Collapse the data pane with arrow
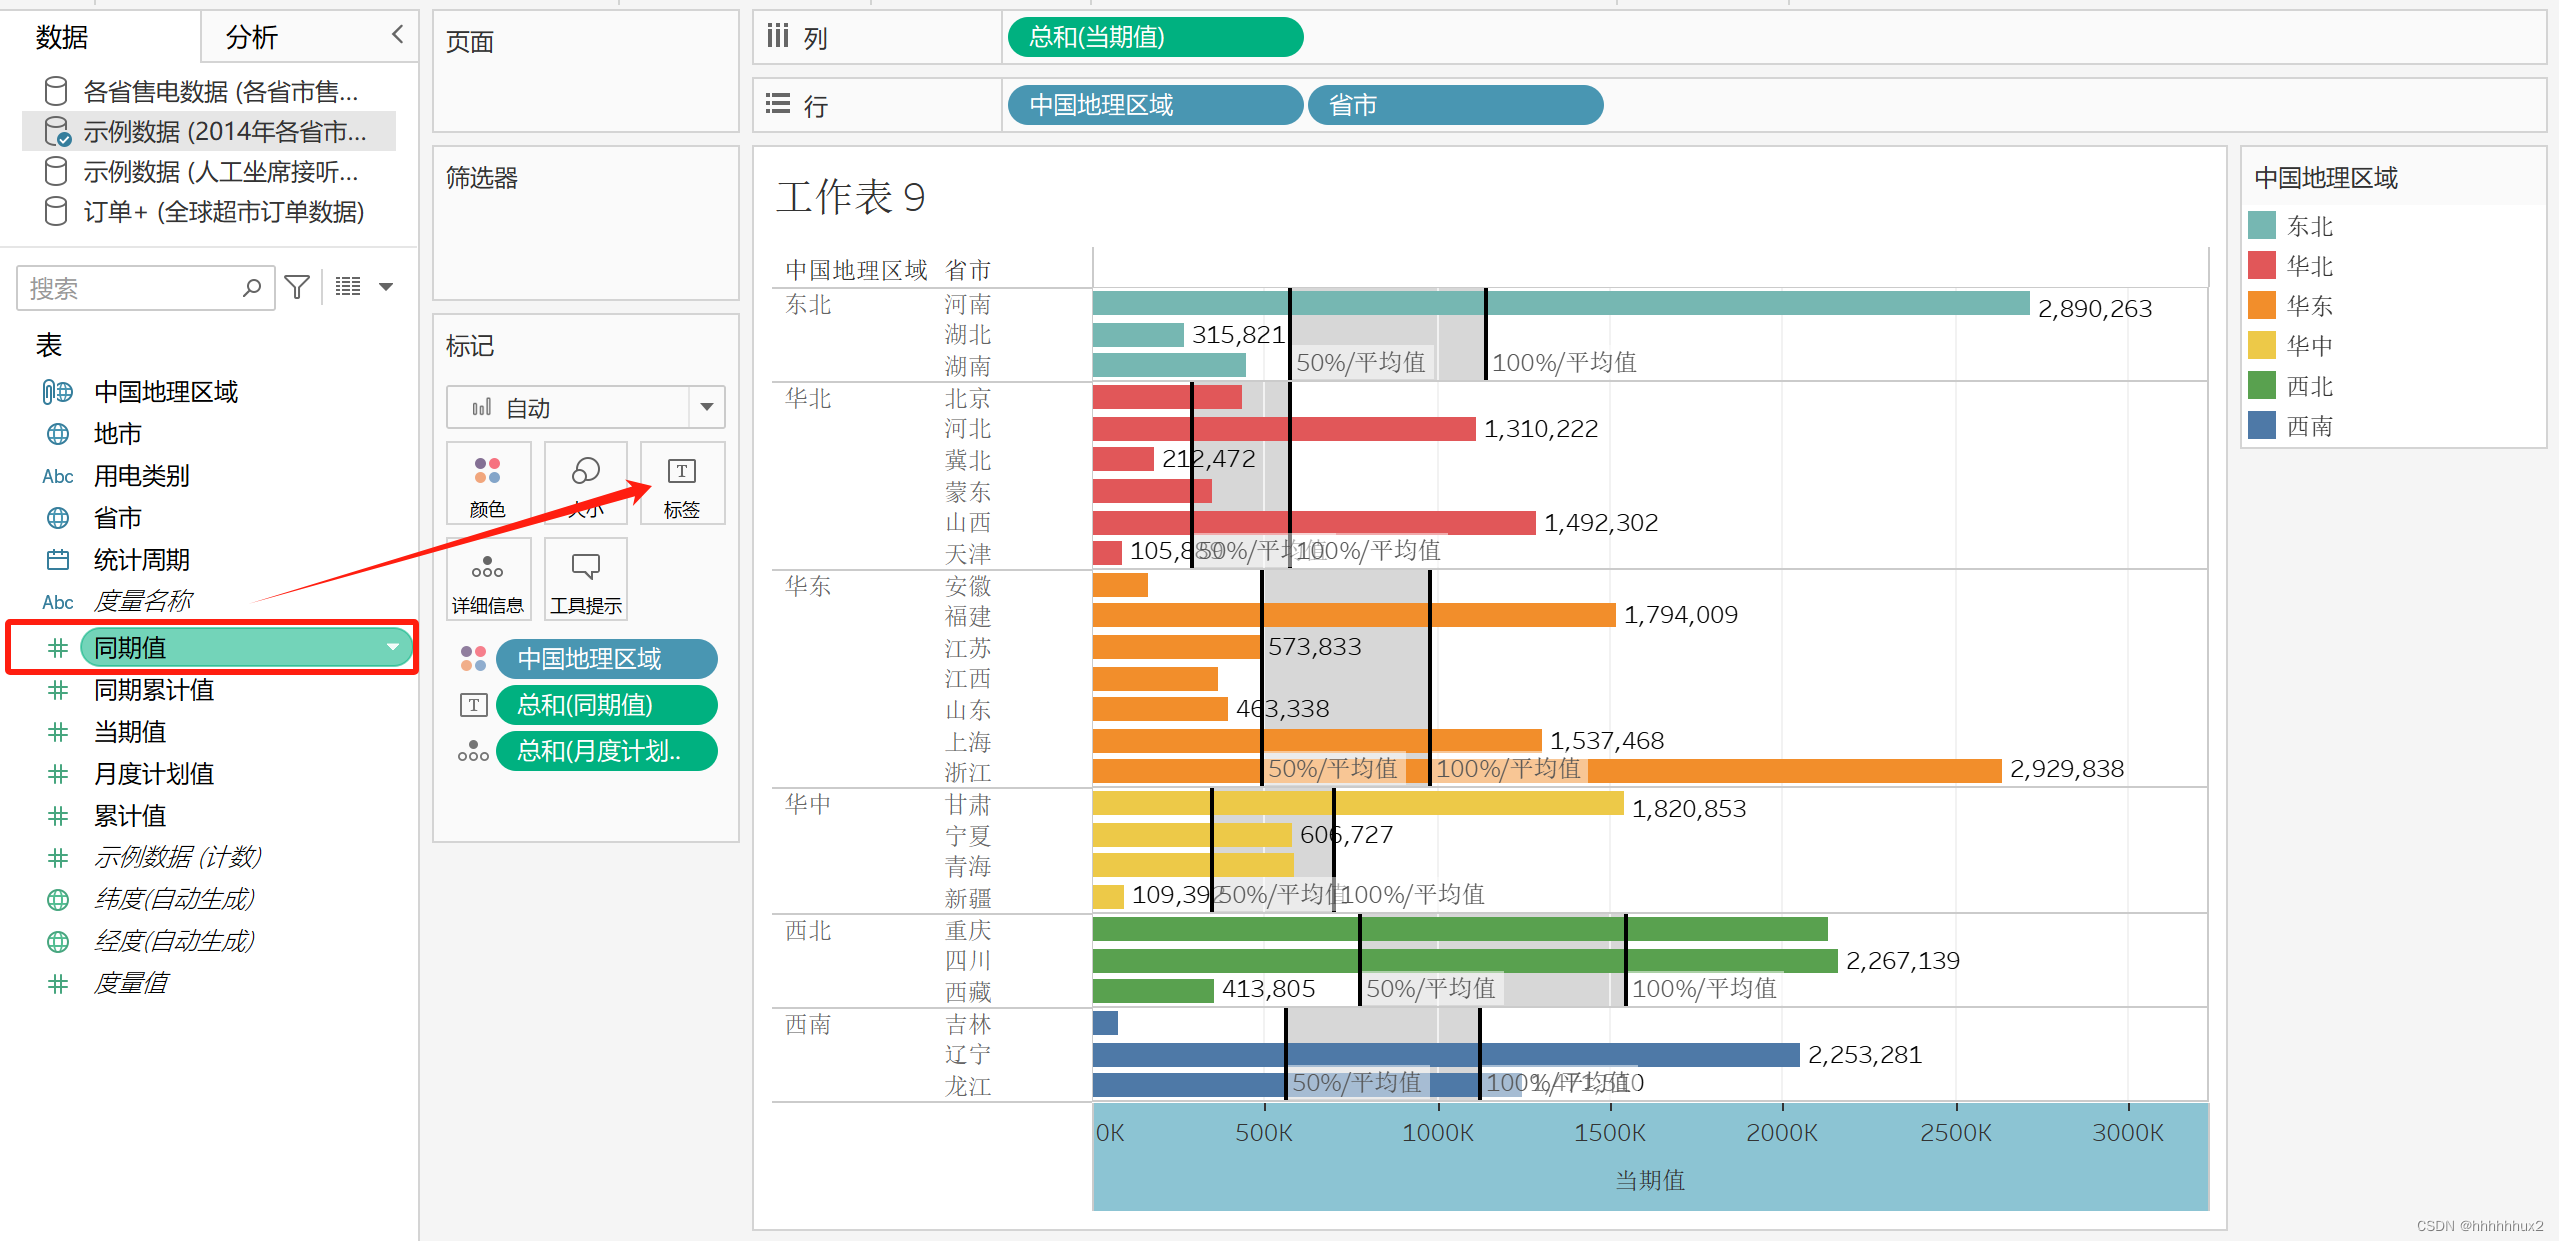 tap(398, 35)
